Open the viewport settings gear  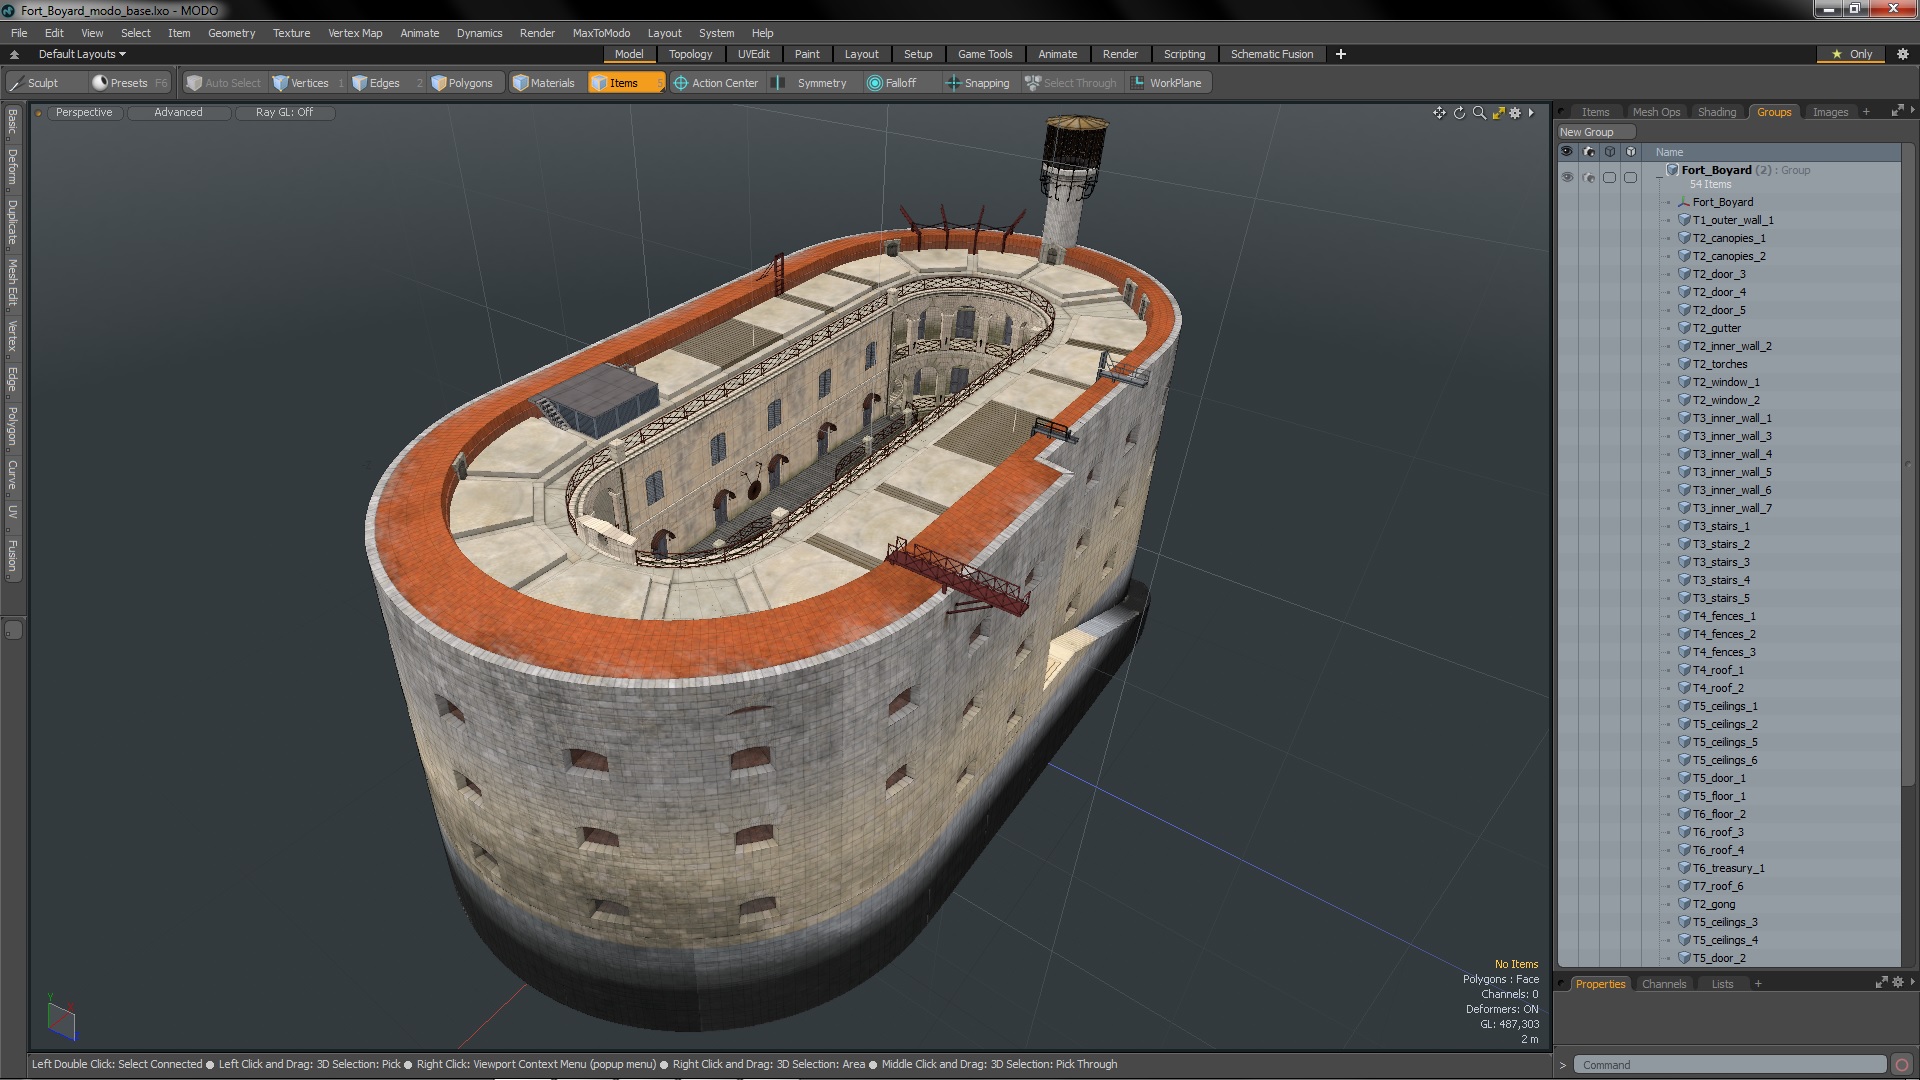[1515, 113]
